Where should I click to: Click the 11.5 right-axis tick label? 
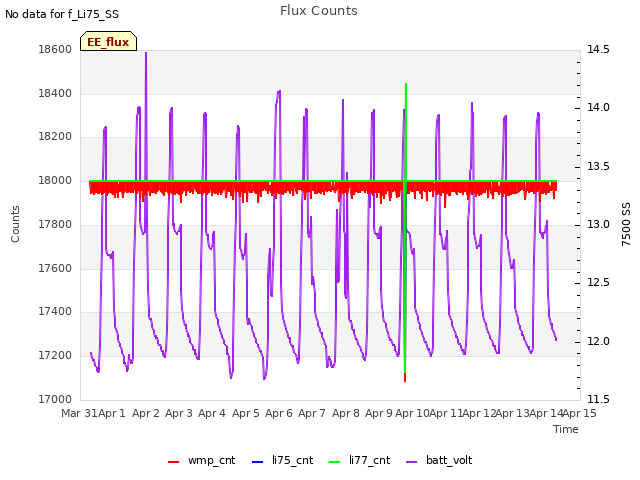pos(598,399)
